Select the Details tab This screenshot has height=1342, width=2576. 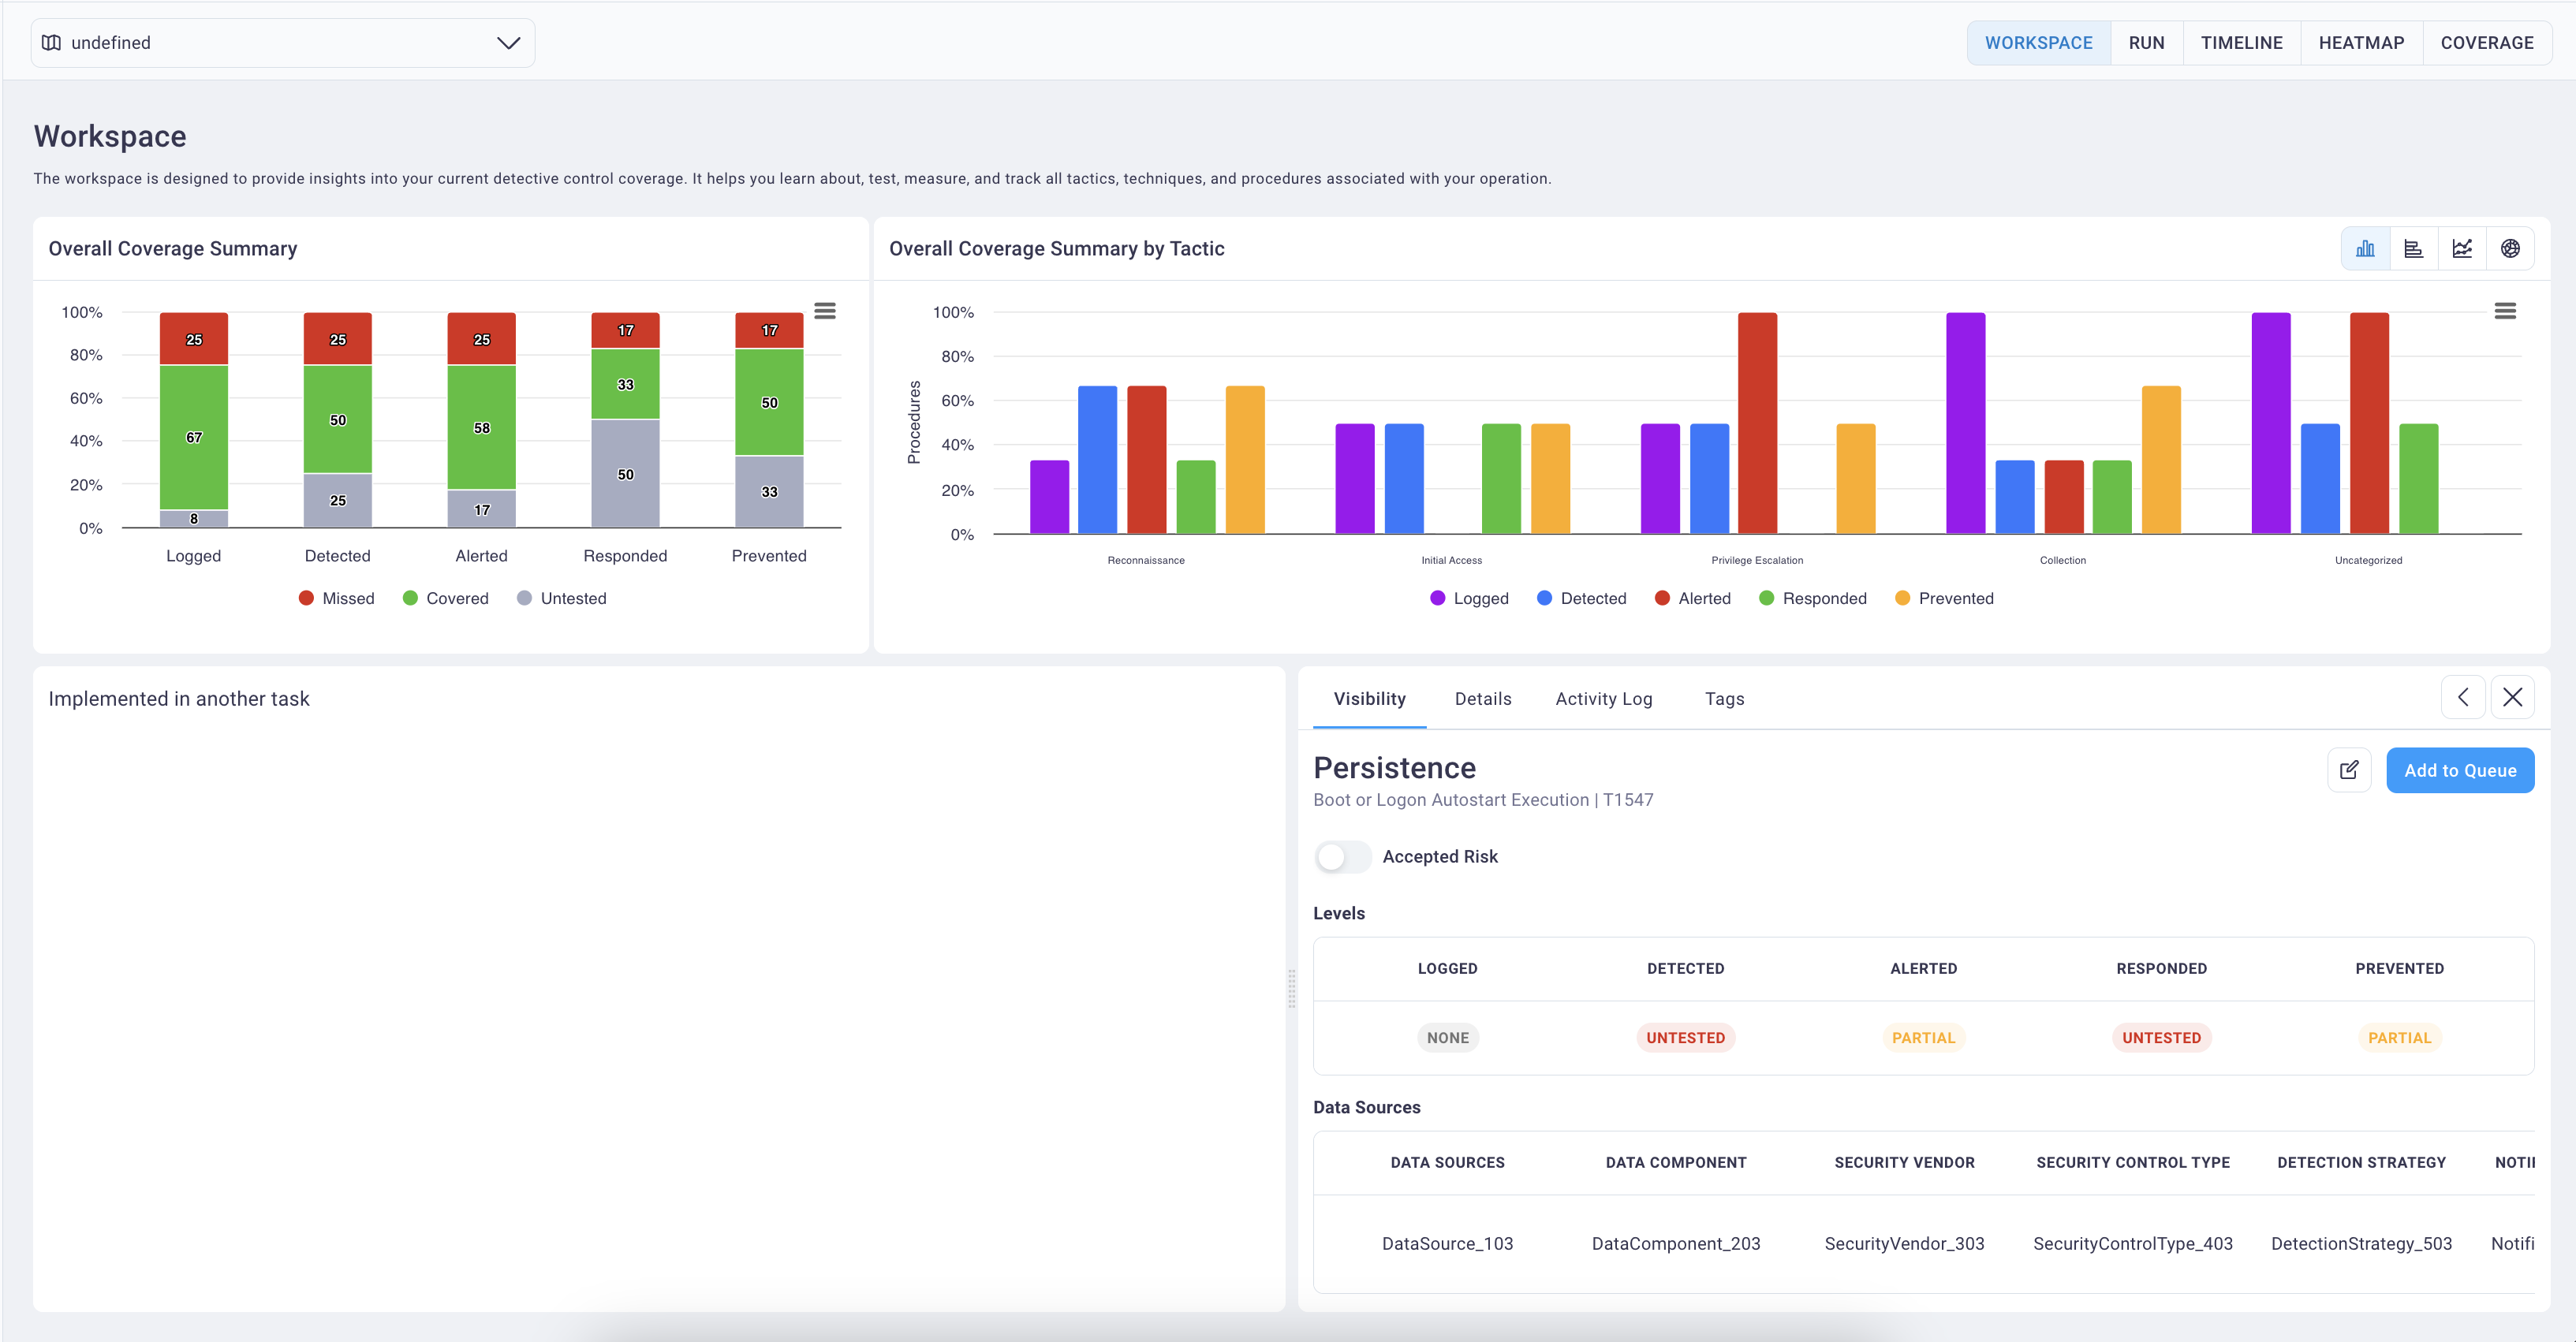click(x=1482, y=698)
